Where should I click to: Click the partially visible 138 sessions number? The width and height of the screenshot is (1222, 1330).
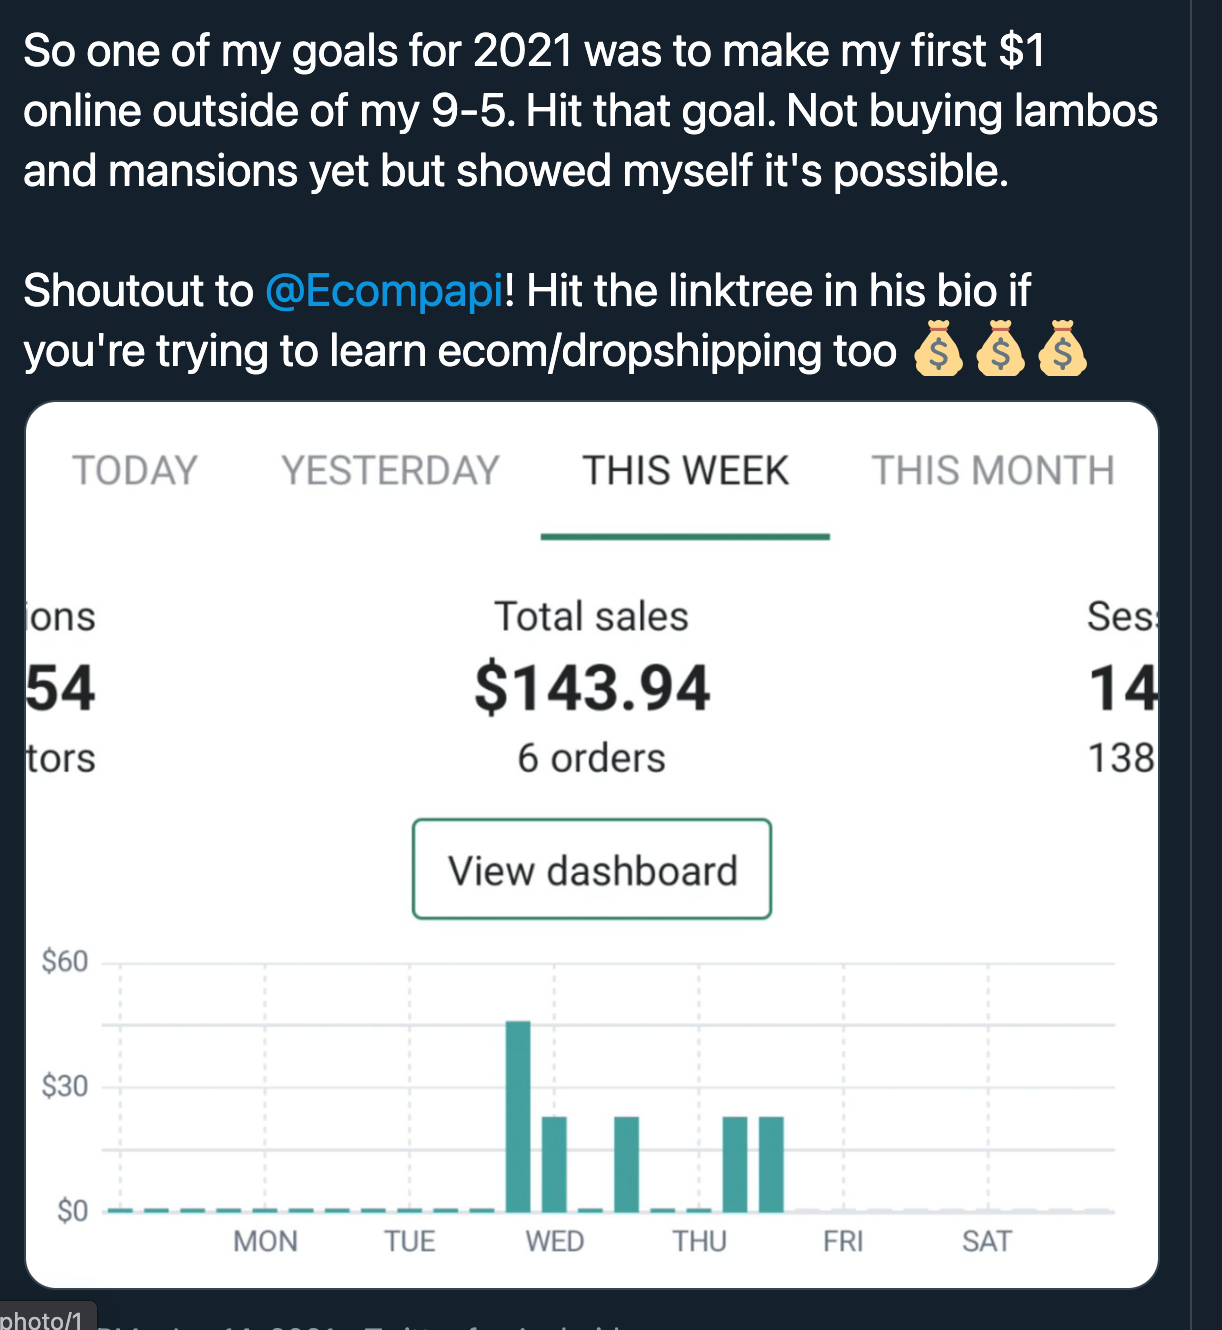[1121, 758]
